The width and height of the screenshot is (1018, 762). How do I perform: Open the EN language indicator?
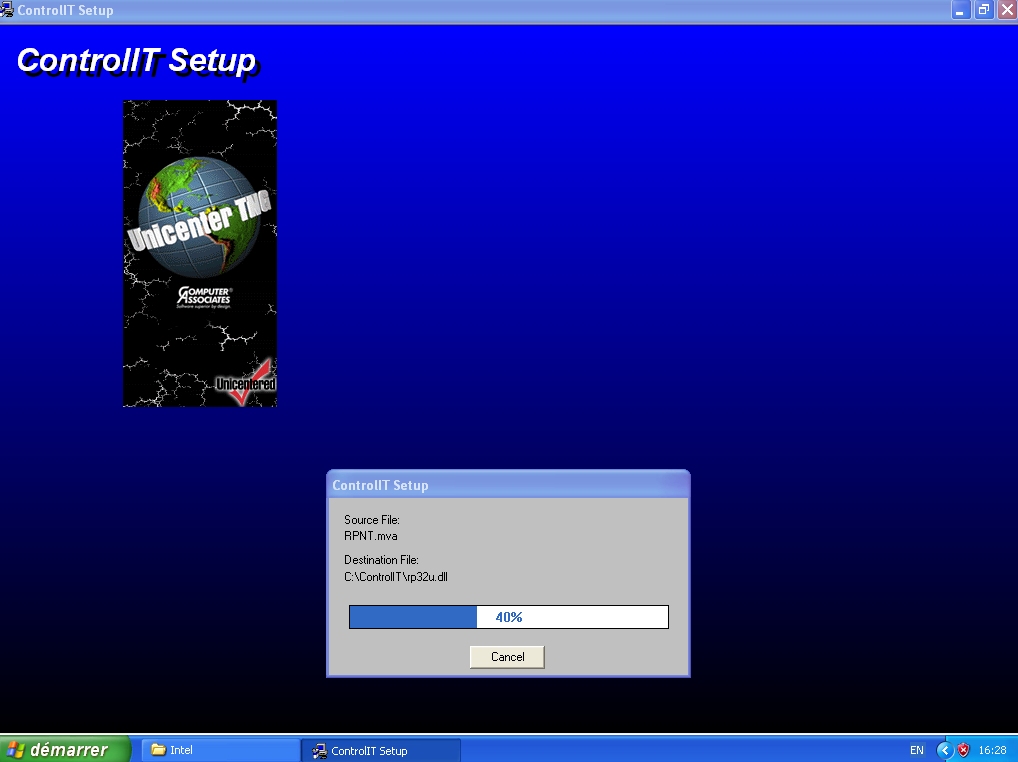[916, 750]
